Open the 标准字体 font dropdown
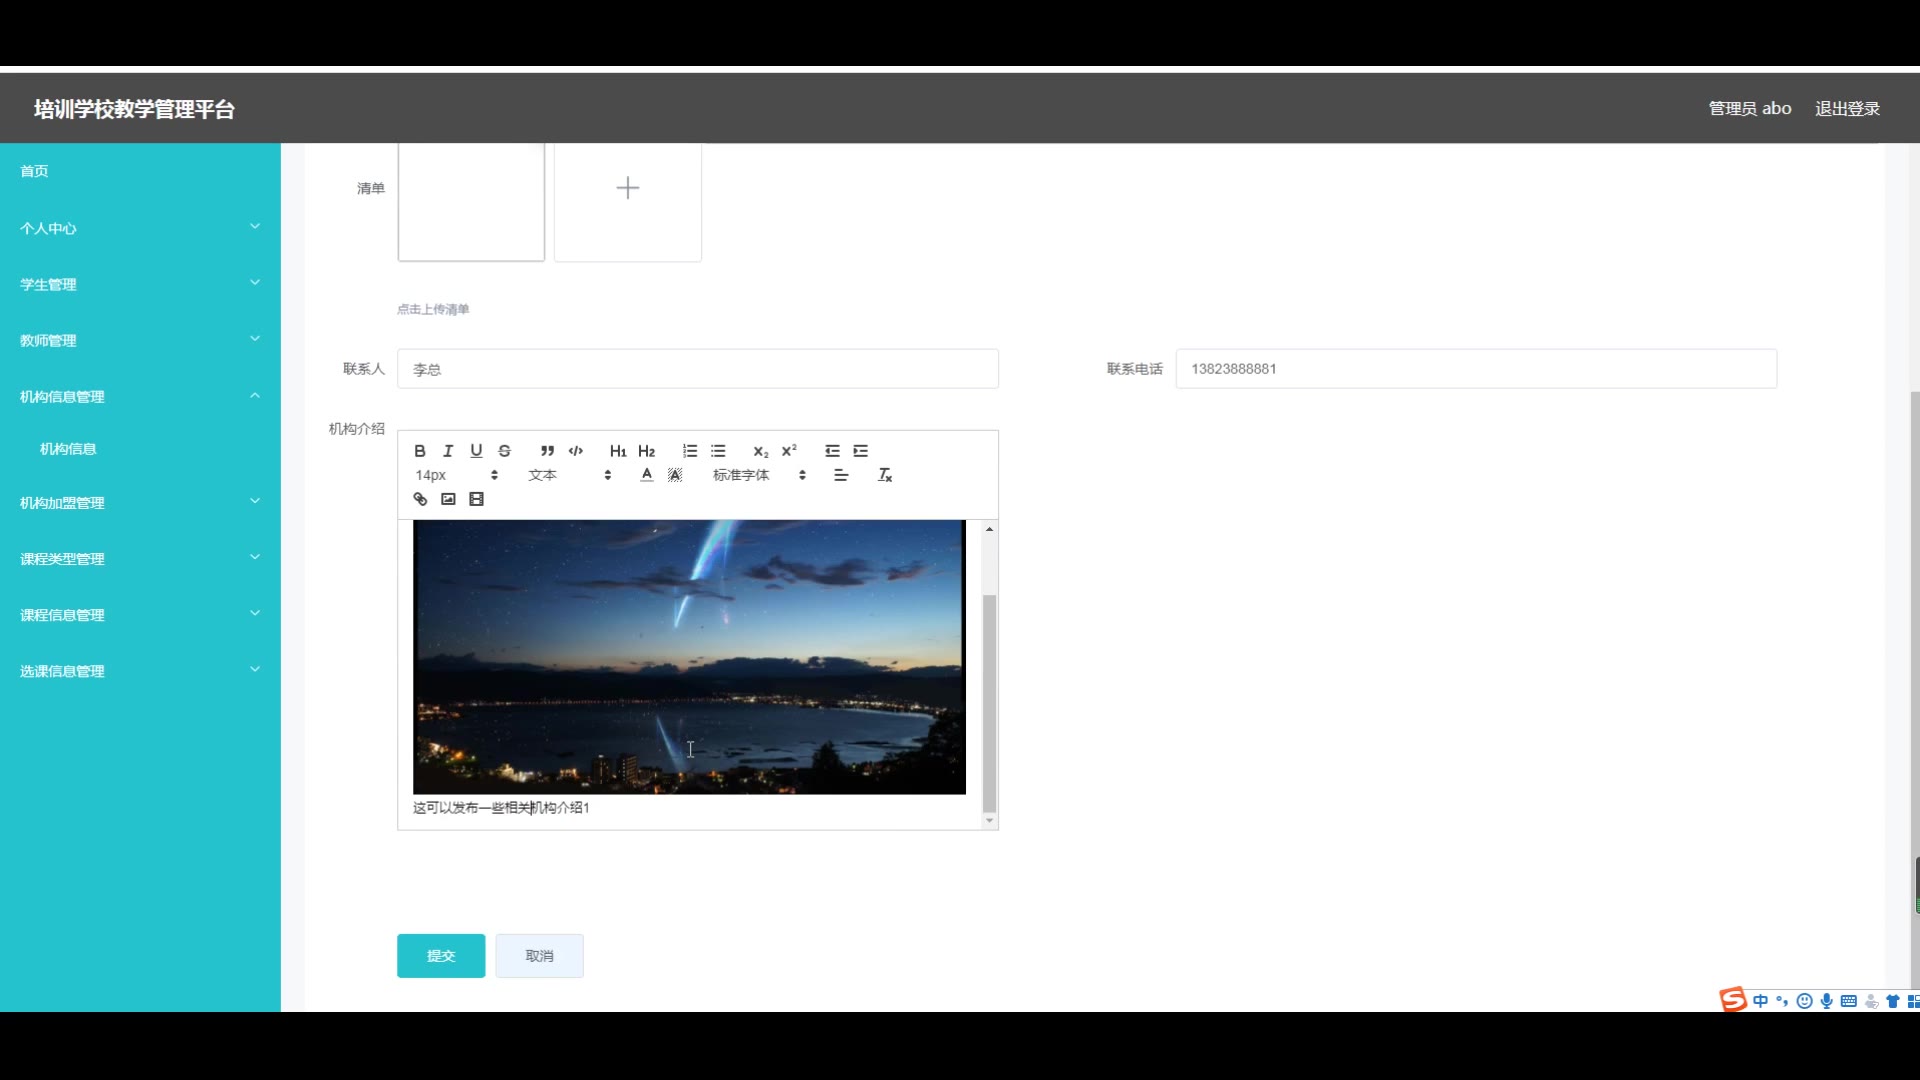 point(758,475)
